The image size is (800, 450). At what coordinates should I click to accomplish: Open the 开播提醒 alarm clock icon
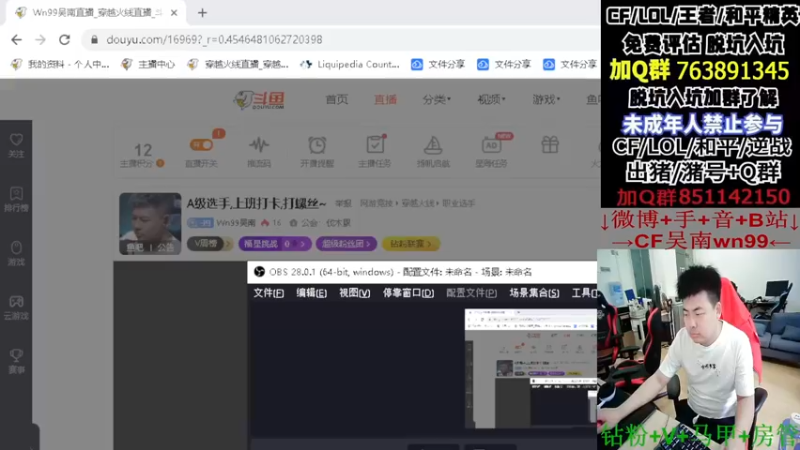coord(317,145)
